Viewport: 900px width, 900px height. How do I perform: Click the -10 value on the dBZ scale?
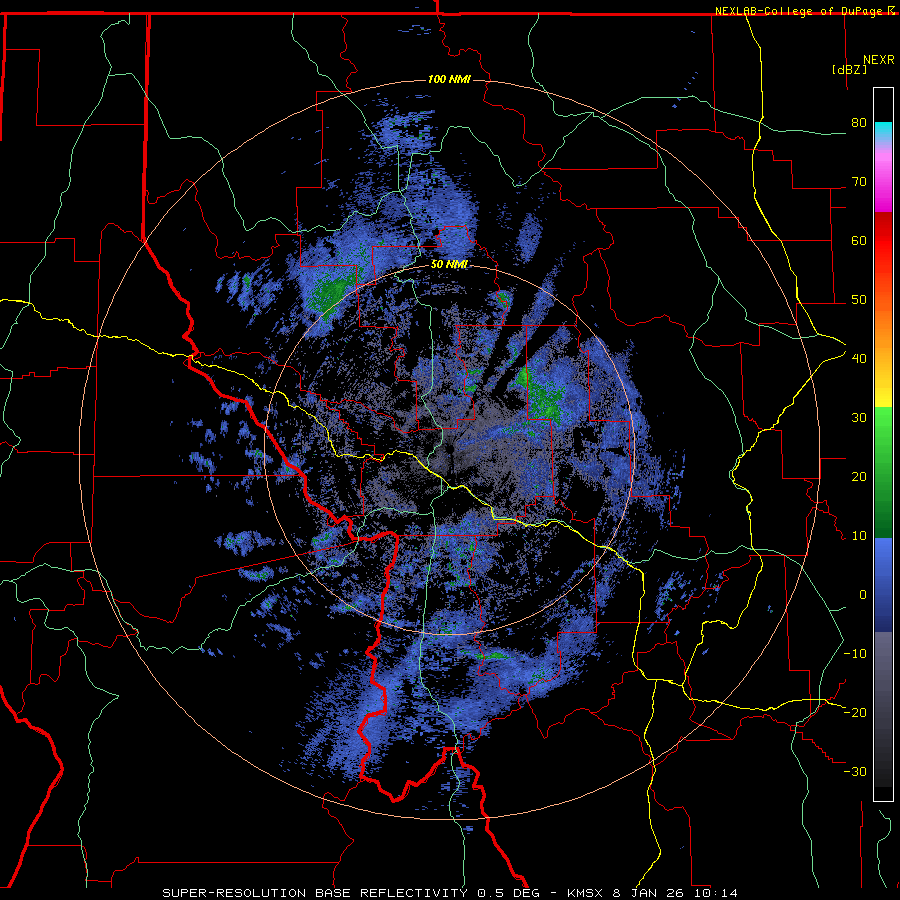click(855, 654)
